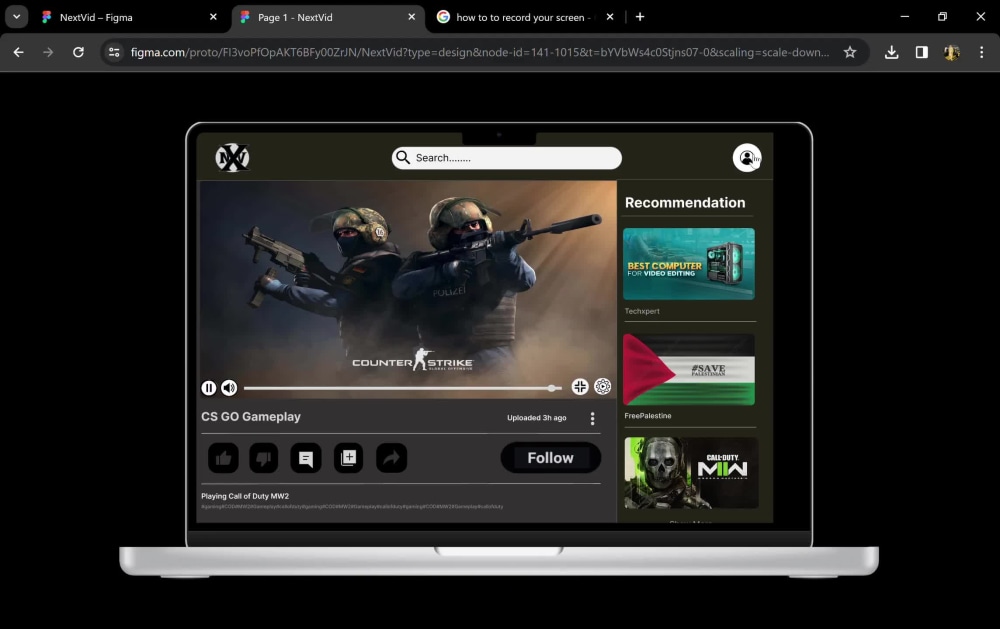Switch to the Page 1 - NextVid tab
Image resolution: width=1000 pixels, height=629 pixels.
[320, 17]
